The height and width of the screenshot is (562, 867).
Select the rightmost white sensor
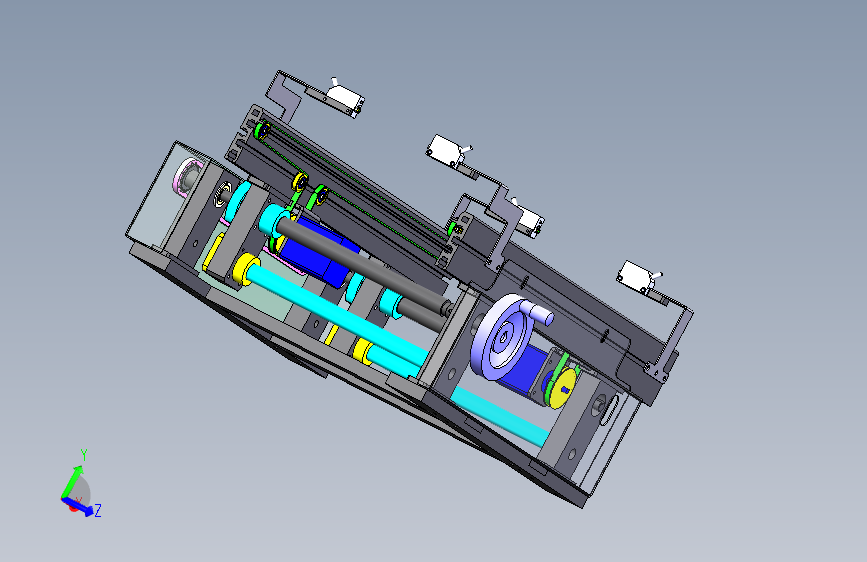[638, 276]
